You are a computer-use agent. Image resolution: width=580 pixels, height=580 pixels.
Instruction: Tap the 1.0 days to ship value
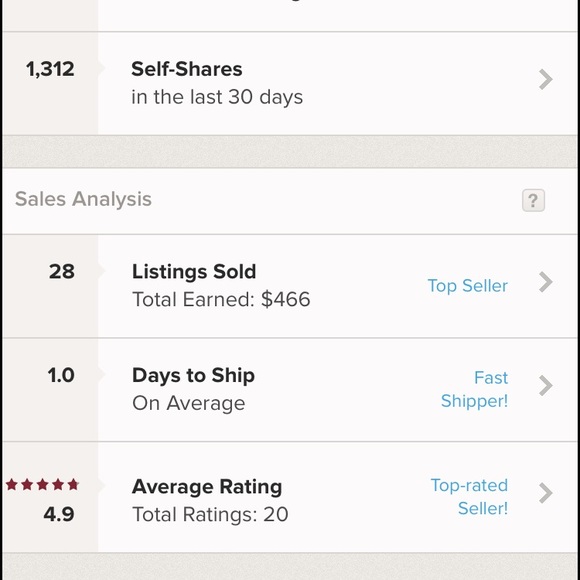pyautogui.click(x=61, y=375)
